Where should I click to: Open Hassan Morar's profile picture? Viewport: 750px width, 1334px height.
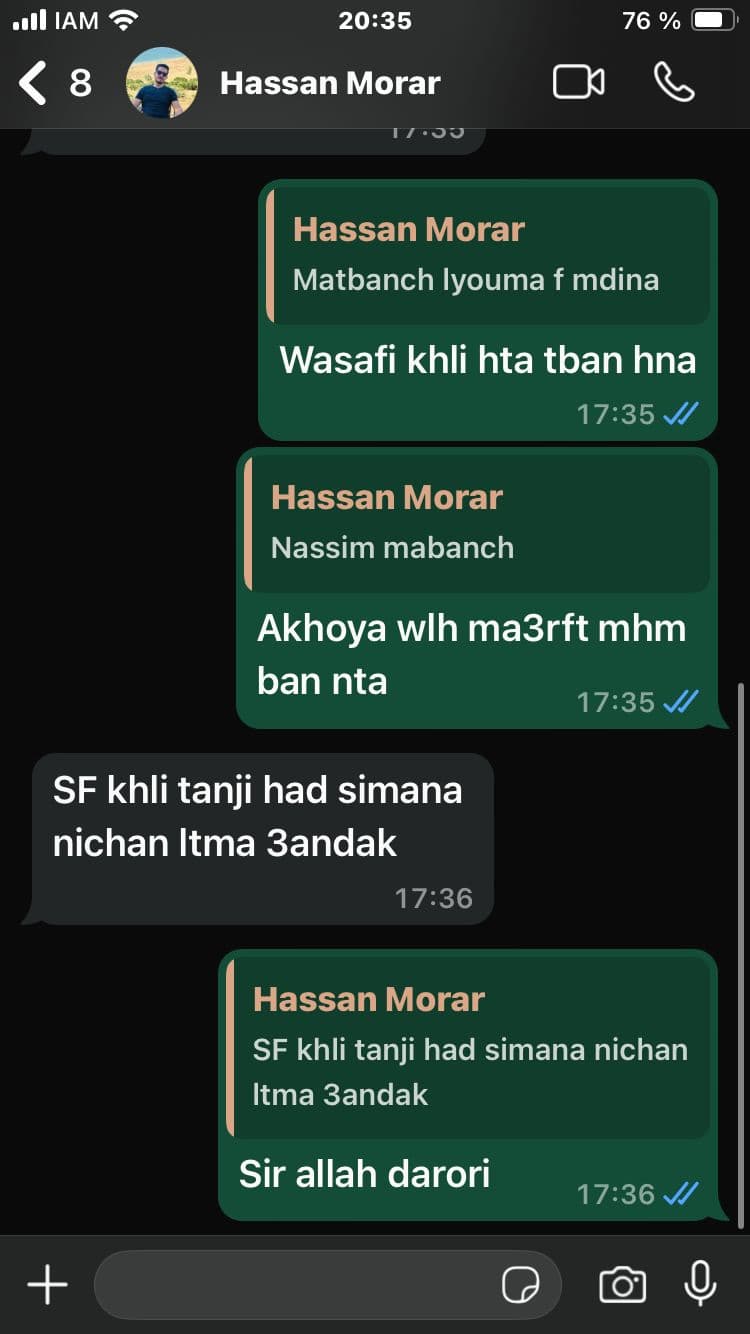[162, 83]
